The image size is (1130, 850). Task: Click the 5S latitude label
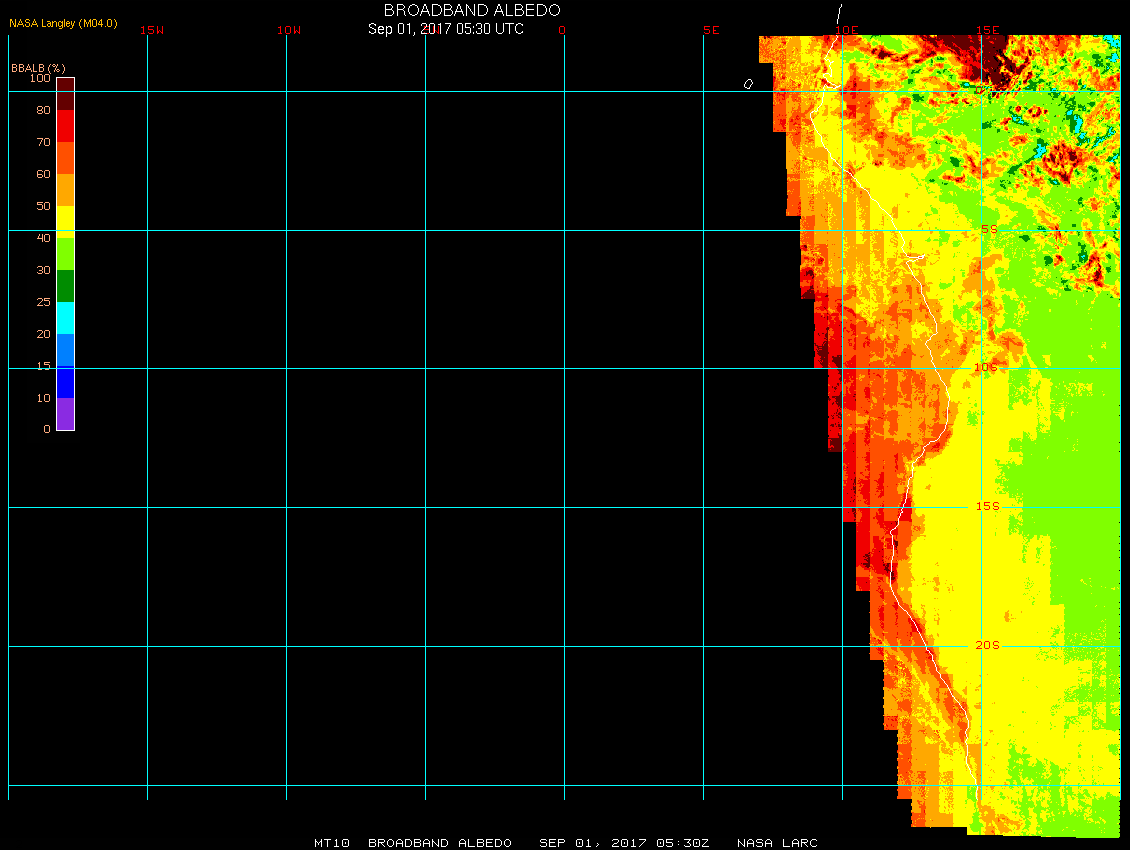(989, 230)
